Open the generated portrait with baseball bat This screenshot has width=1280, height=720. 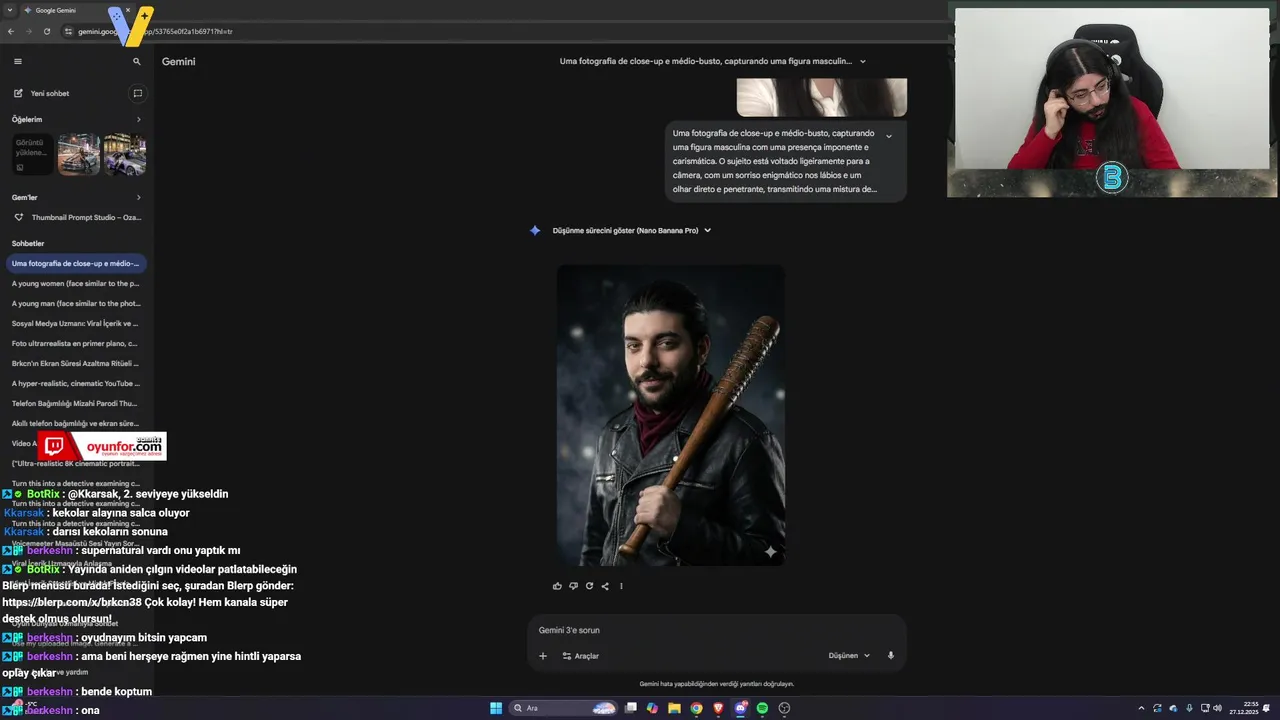(671, 415)
